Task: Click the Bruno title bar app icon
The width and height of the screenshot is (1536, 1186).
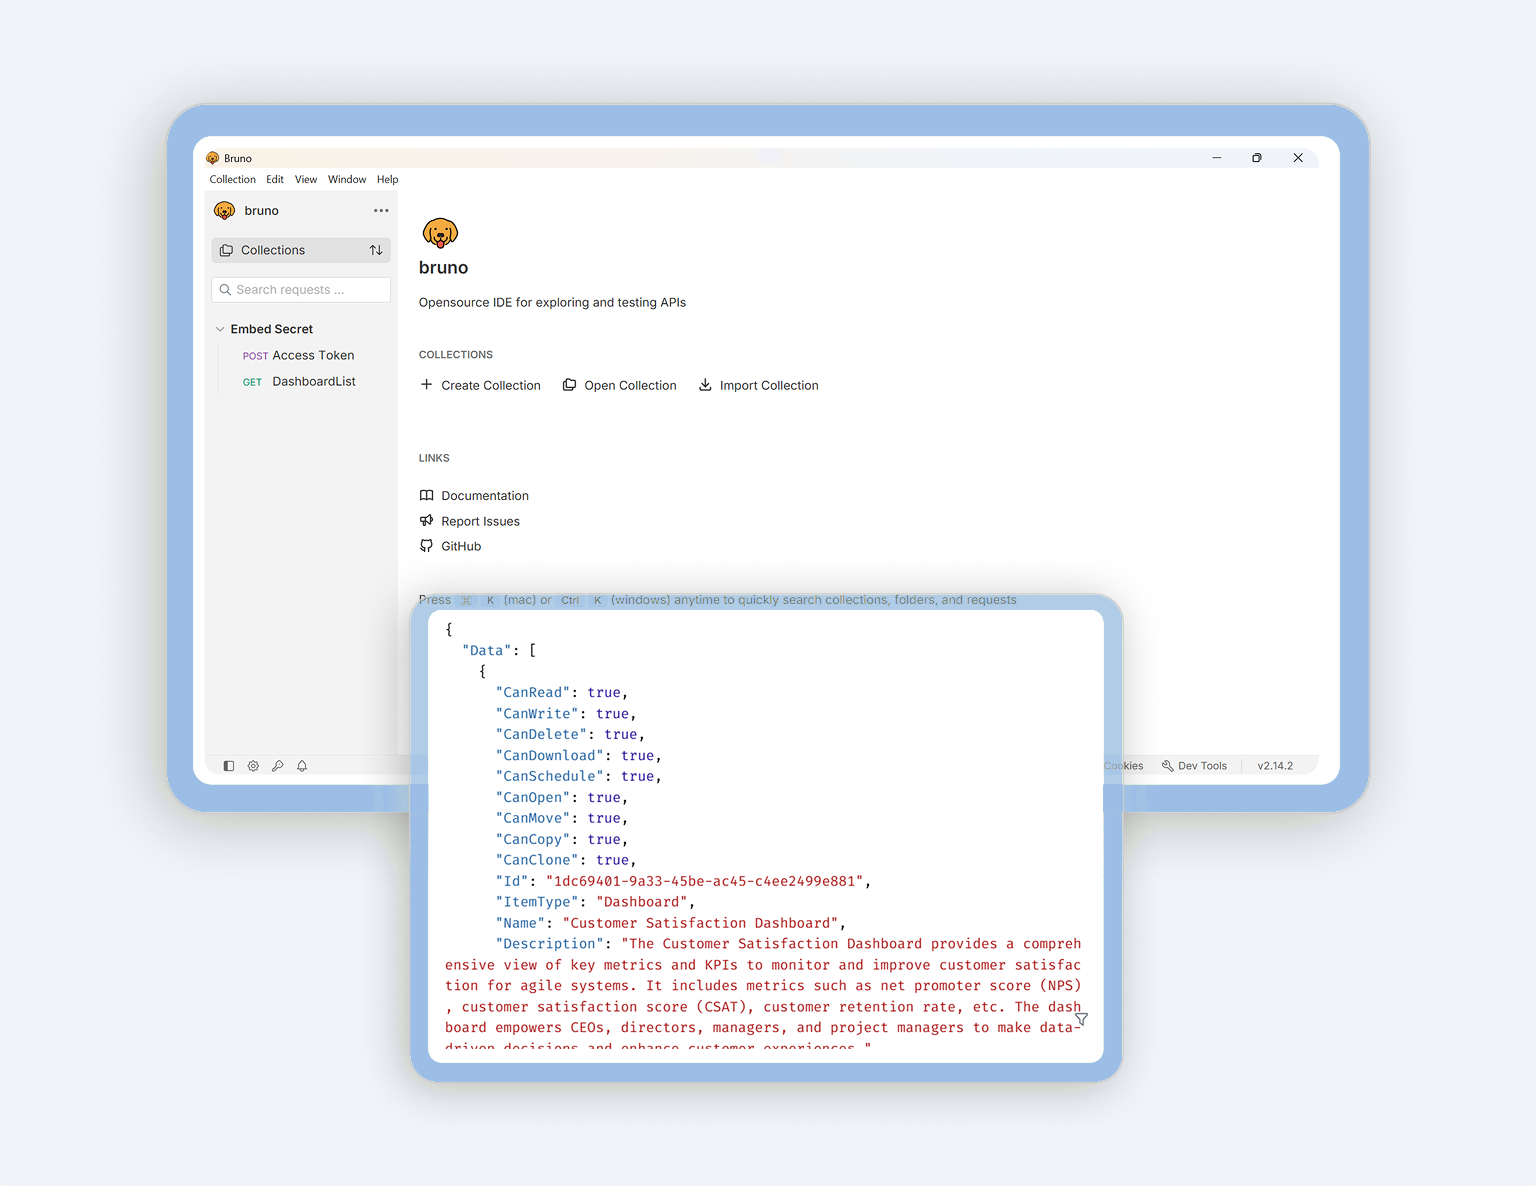Action: [x=212, y=158]
